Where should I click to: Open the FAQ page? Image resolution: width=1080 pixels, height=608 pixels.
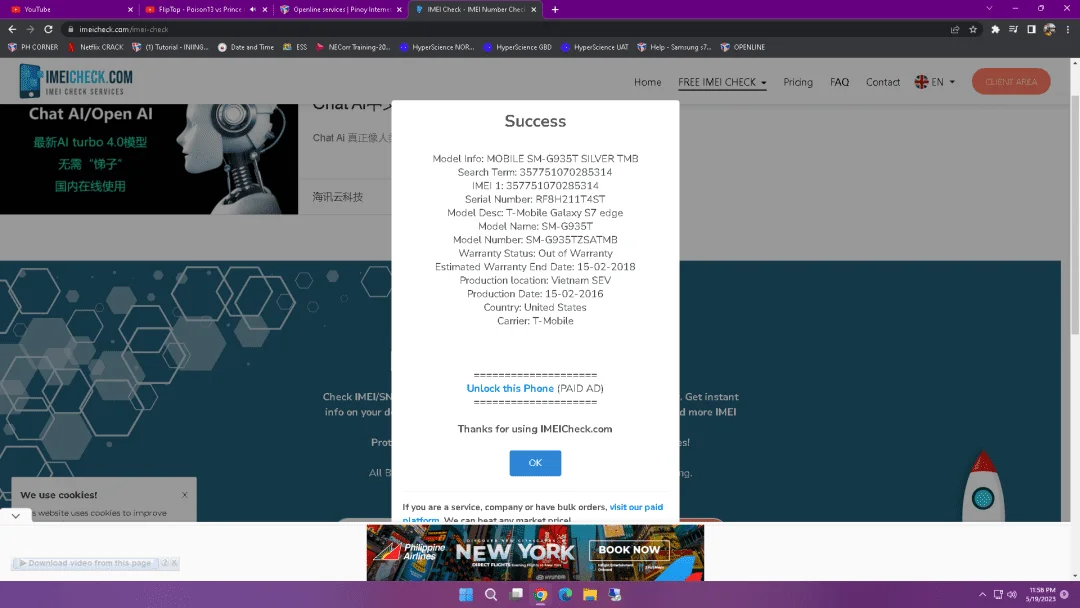click(839, 82)
